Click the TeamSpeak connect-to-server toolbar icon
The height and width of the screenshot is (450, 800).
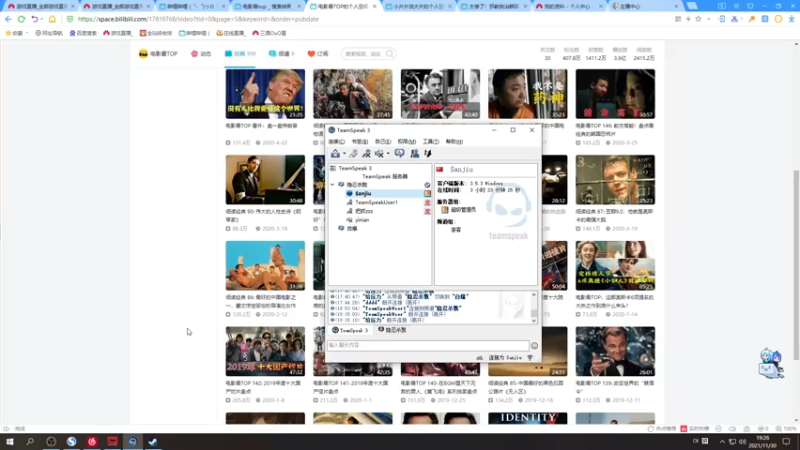(x=335, y=154)
